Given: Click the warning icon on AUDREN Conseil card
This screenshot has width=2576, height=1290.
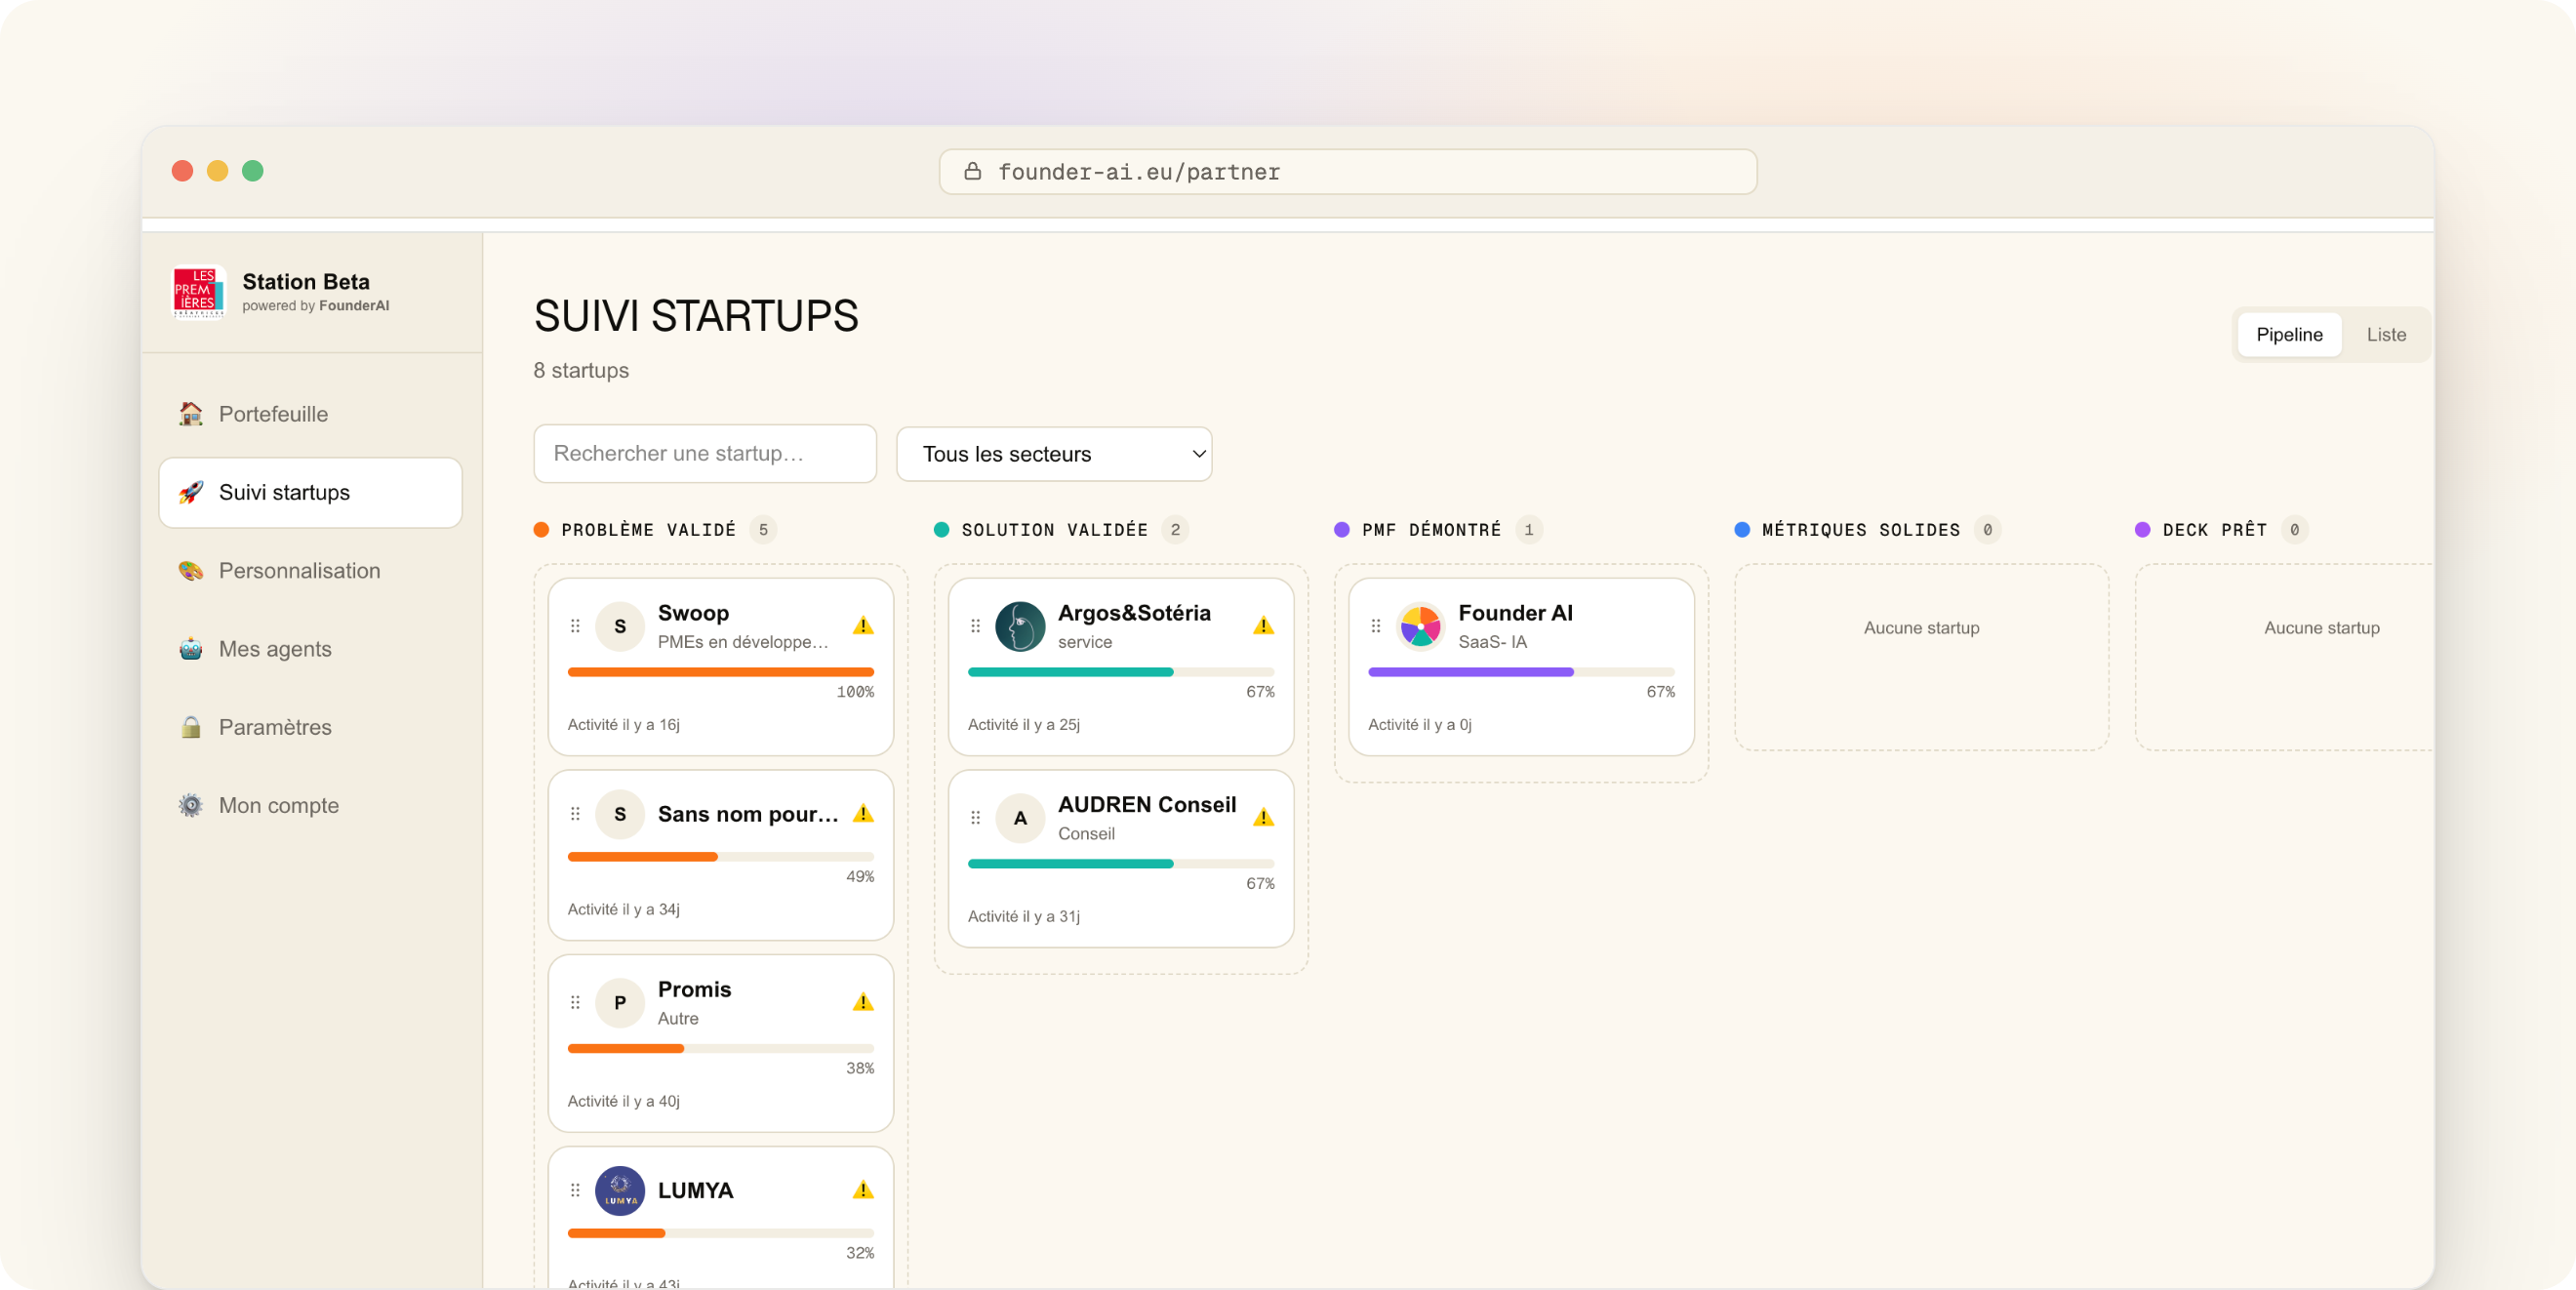Looking at the screenshot, I should (x=1263, y=818).
